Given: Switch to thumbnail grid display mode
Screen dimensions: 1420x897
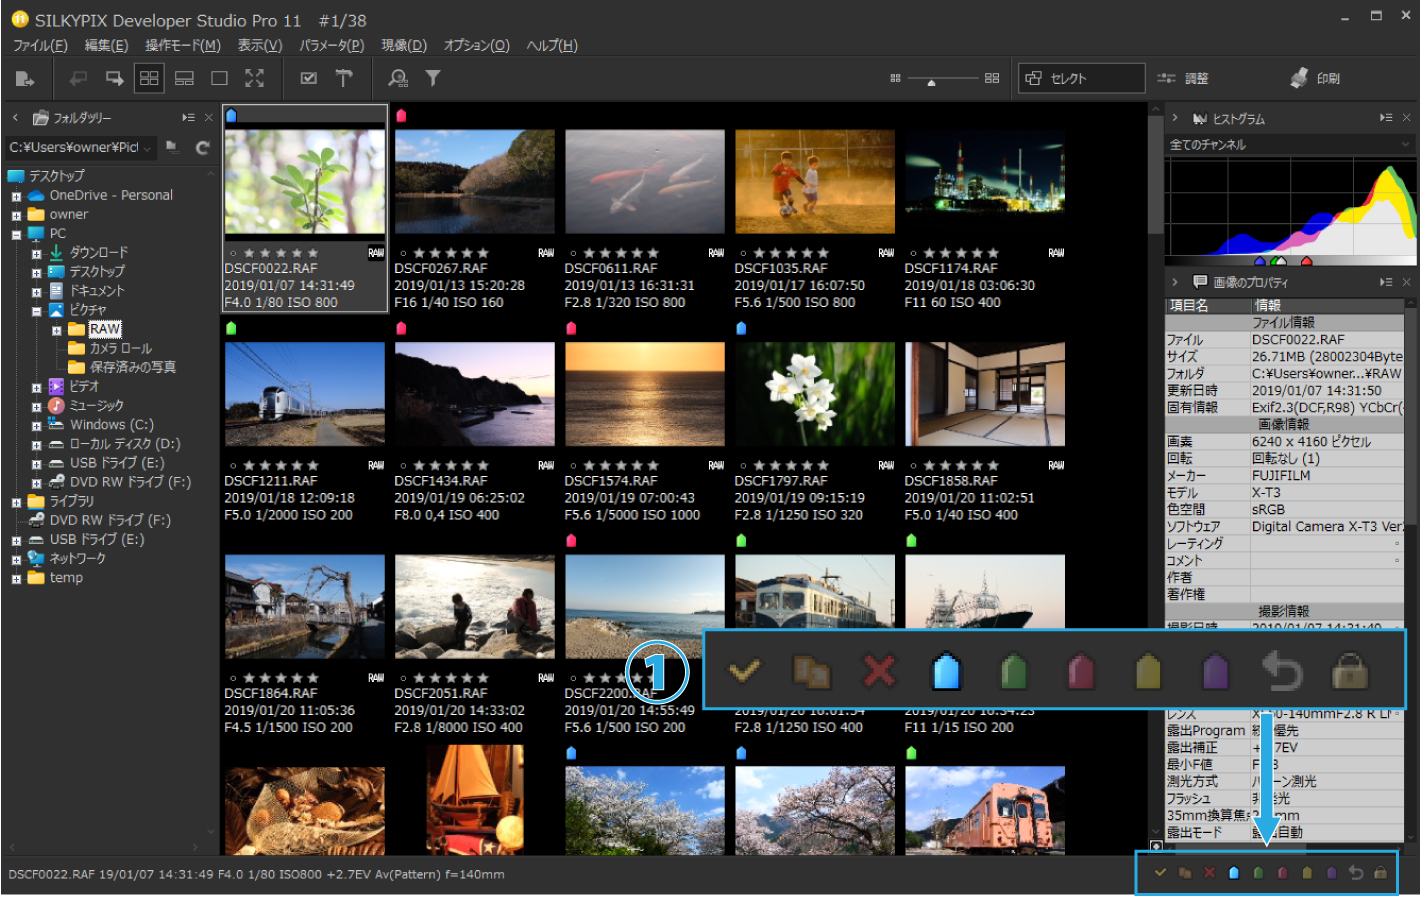Looking at the screenshot, I should coord(149,78).
